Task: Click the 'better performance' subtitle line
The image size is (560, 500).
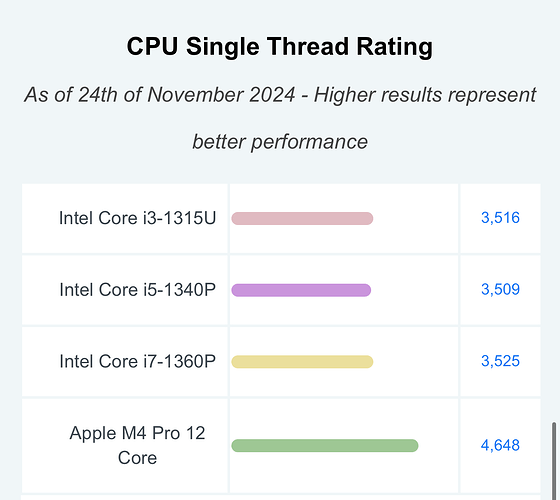Action: (x=280, y=142)
